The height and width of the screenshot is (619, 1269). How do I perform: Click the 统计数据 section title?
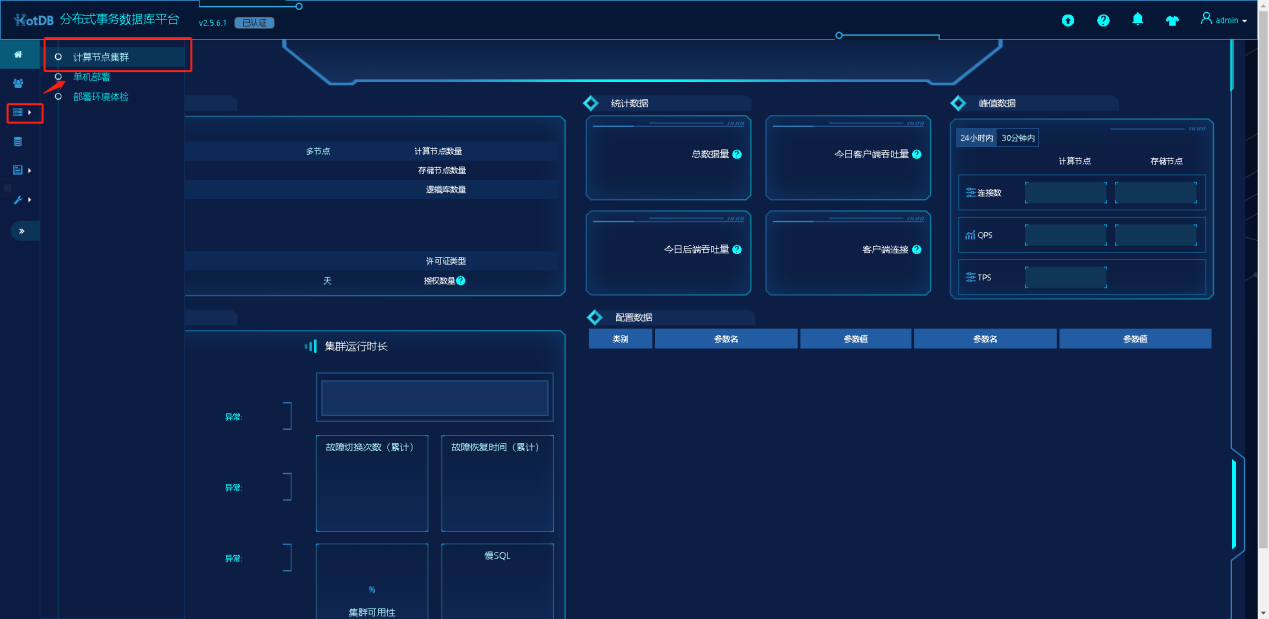[629, 103]
